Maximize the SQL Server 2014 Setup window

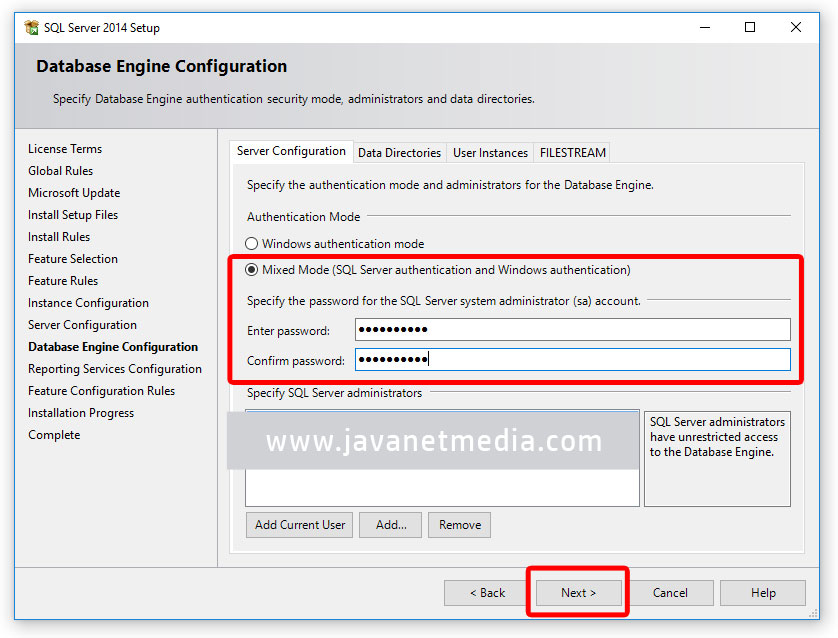[x=750, y=27]
